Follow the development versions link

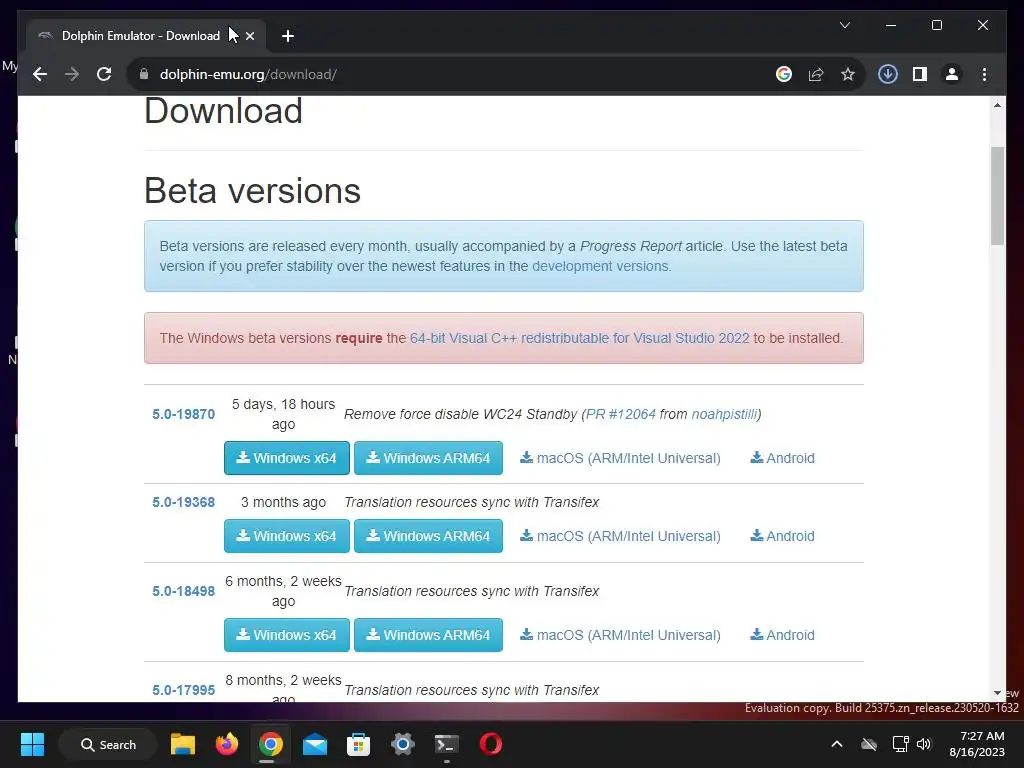coord(600,266)
